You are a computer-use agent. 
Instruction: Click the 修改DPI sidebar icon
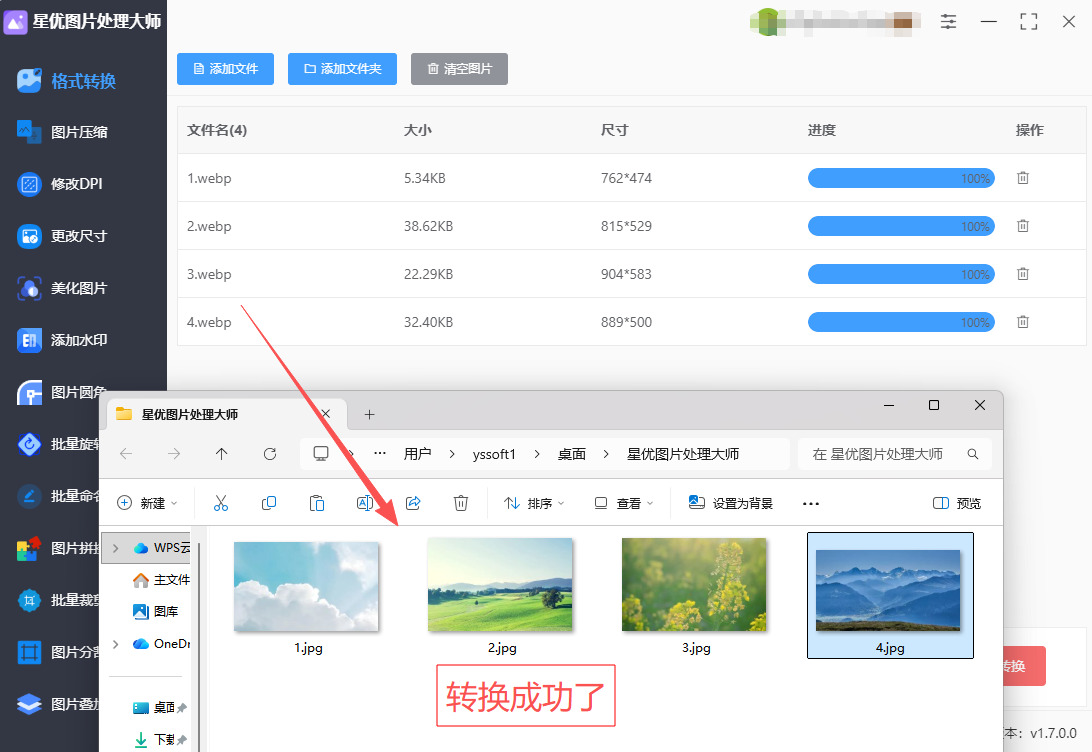[x=29, y=184]
